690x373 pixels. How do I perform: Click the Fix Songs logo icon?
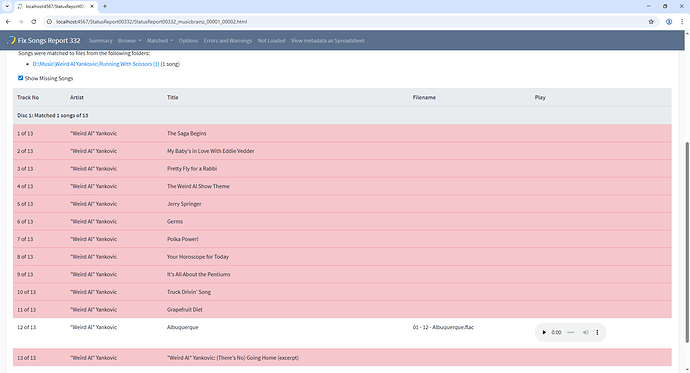pyautogui.click(x=11, y=40)
